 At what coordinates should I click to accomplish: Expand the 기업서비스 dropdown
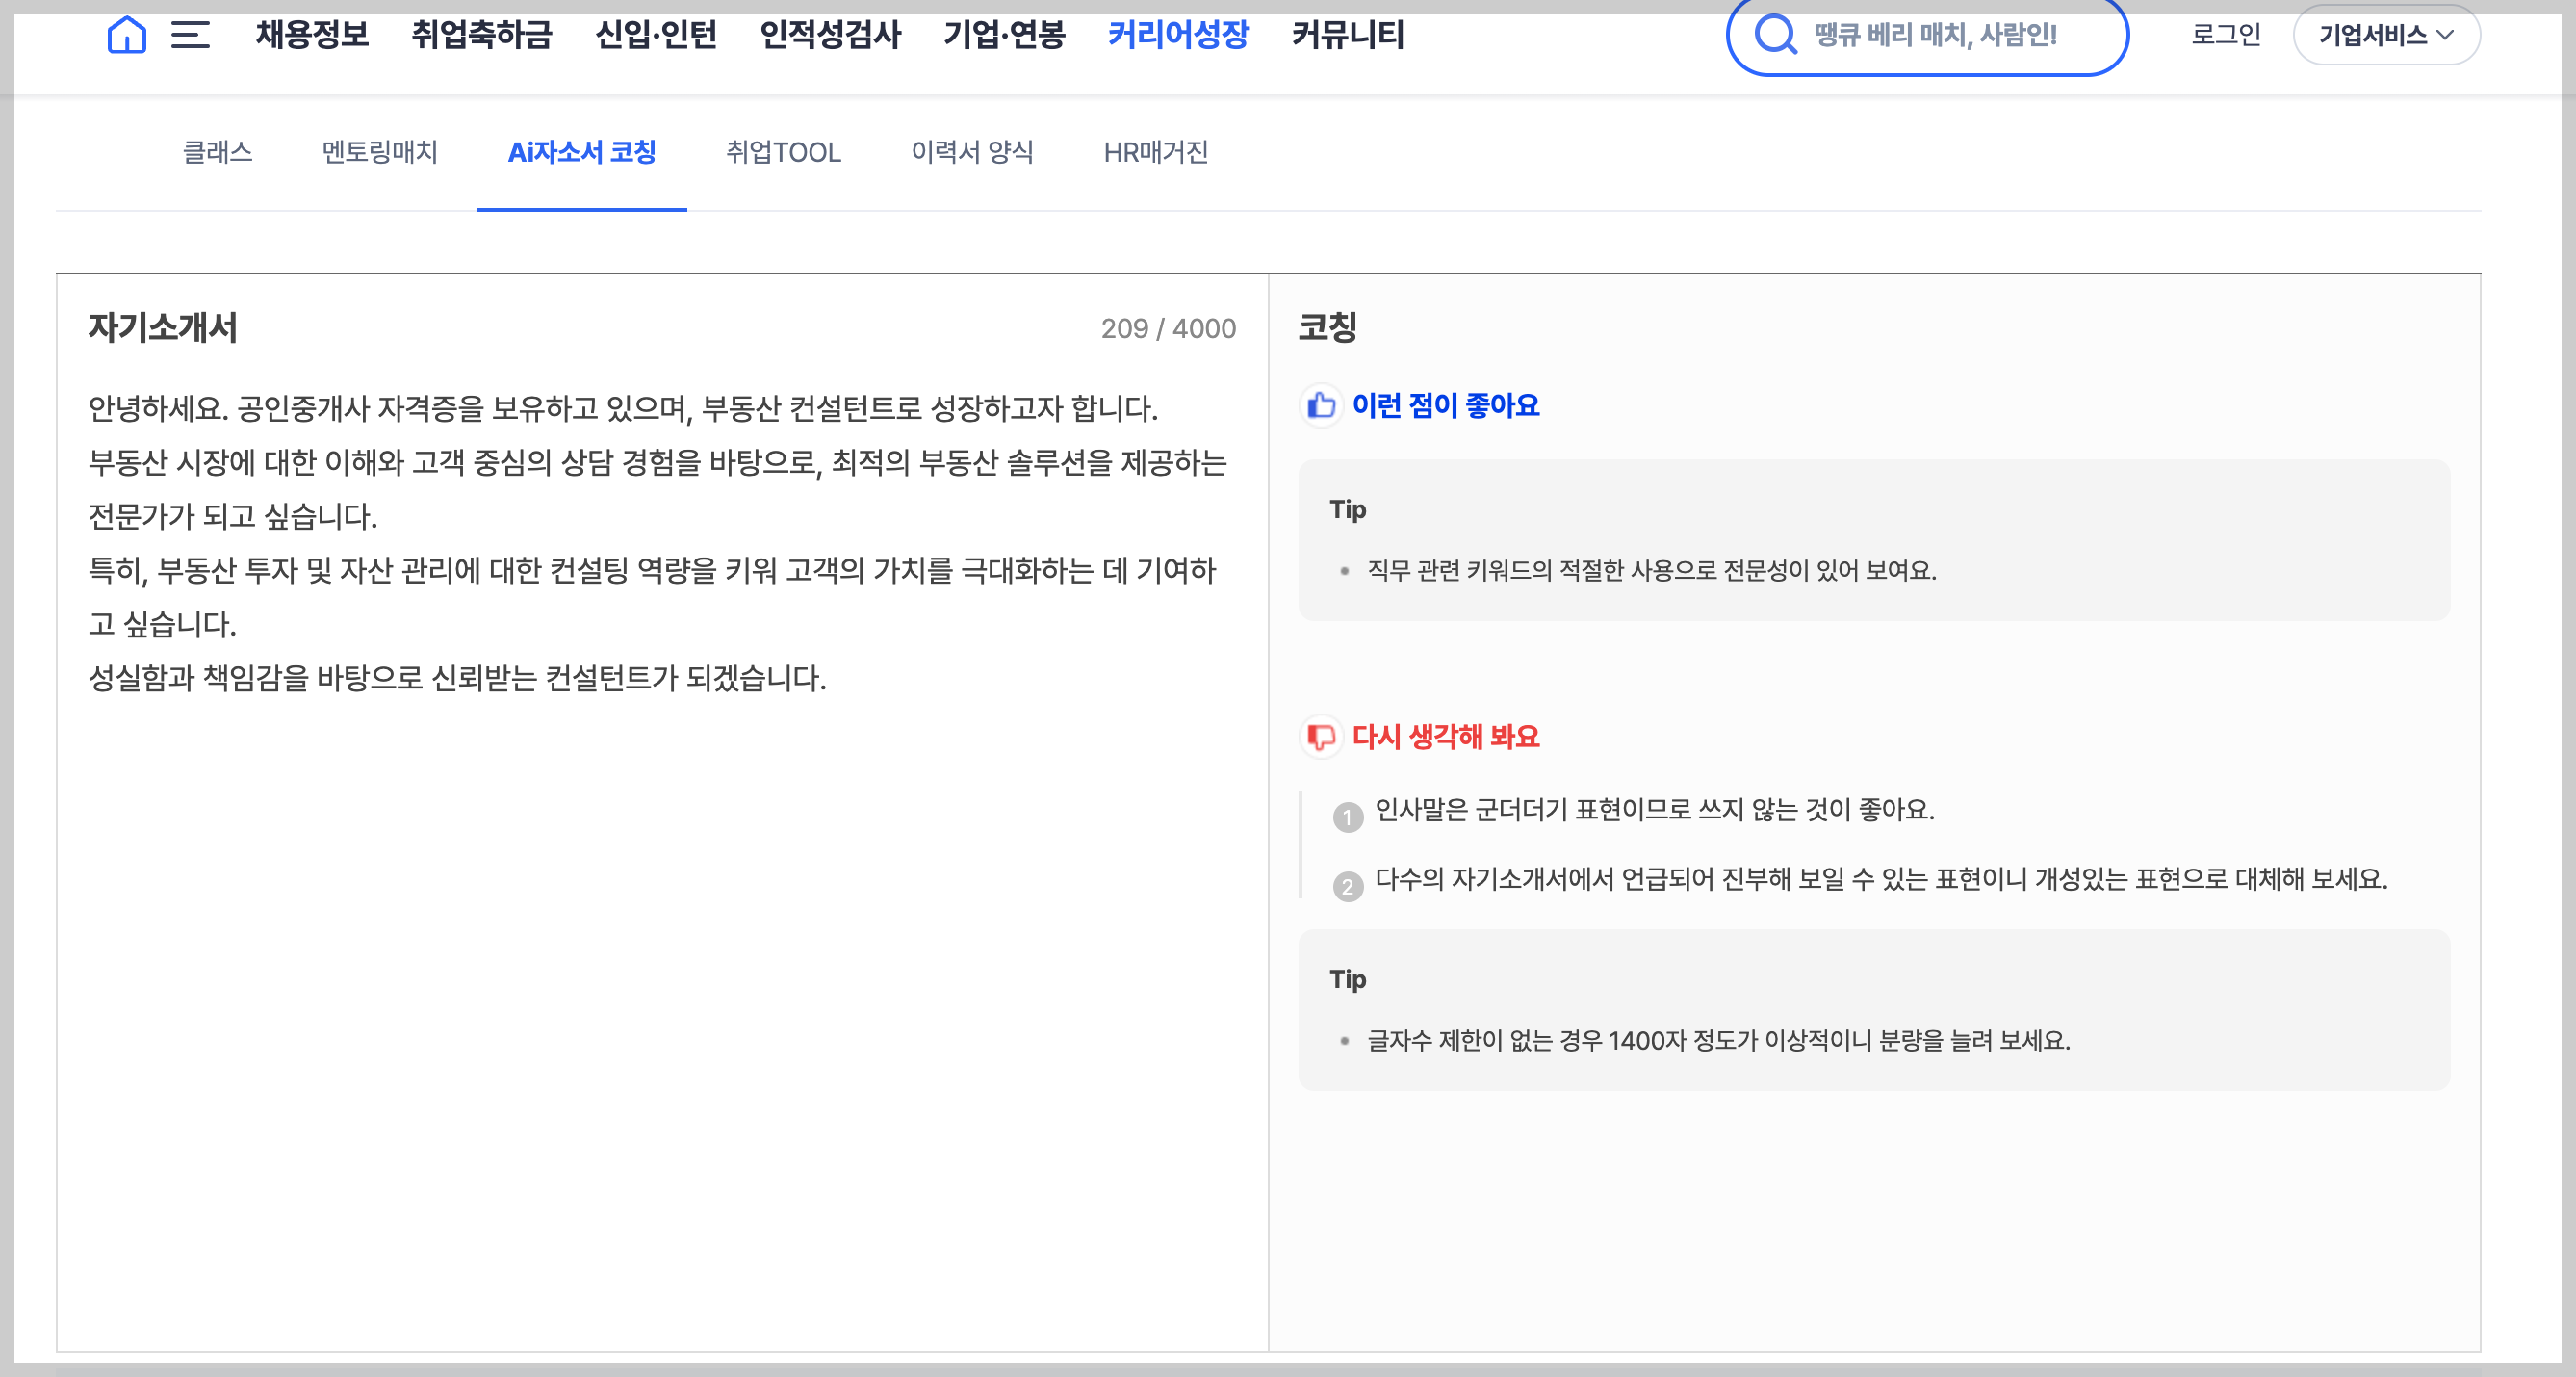(x=2386, y=35)
